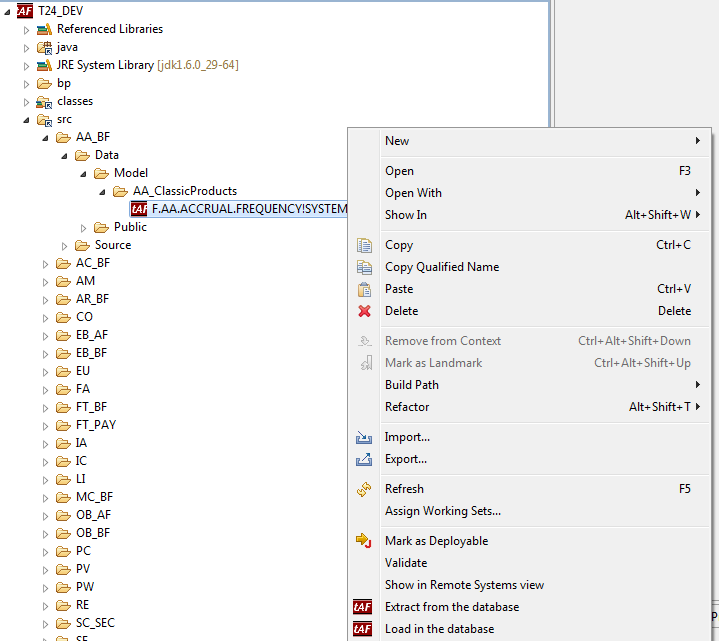Click the Refresh arrows icon
The image size is (719, 641).
[x=364, y=489]
